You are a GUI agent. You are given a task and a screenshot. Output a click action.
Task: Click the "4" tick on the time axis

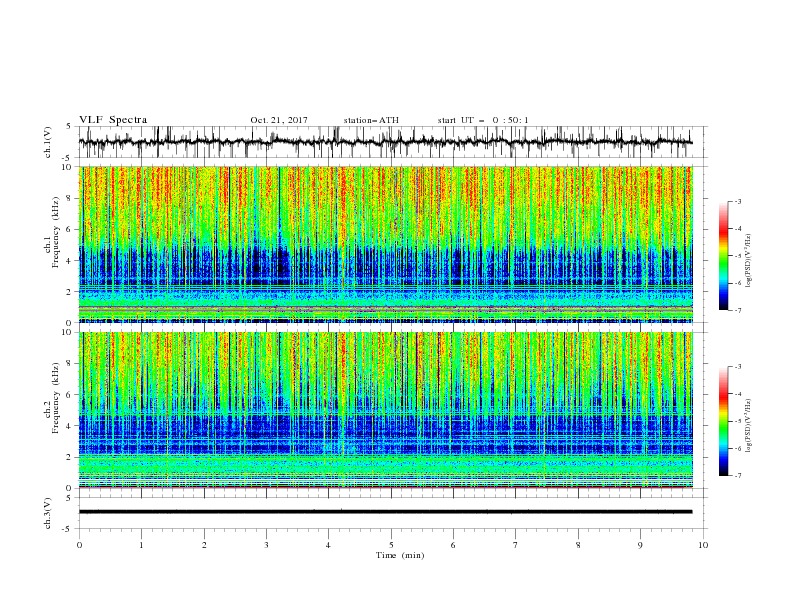(328, 545)
